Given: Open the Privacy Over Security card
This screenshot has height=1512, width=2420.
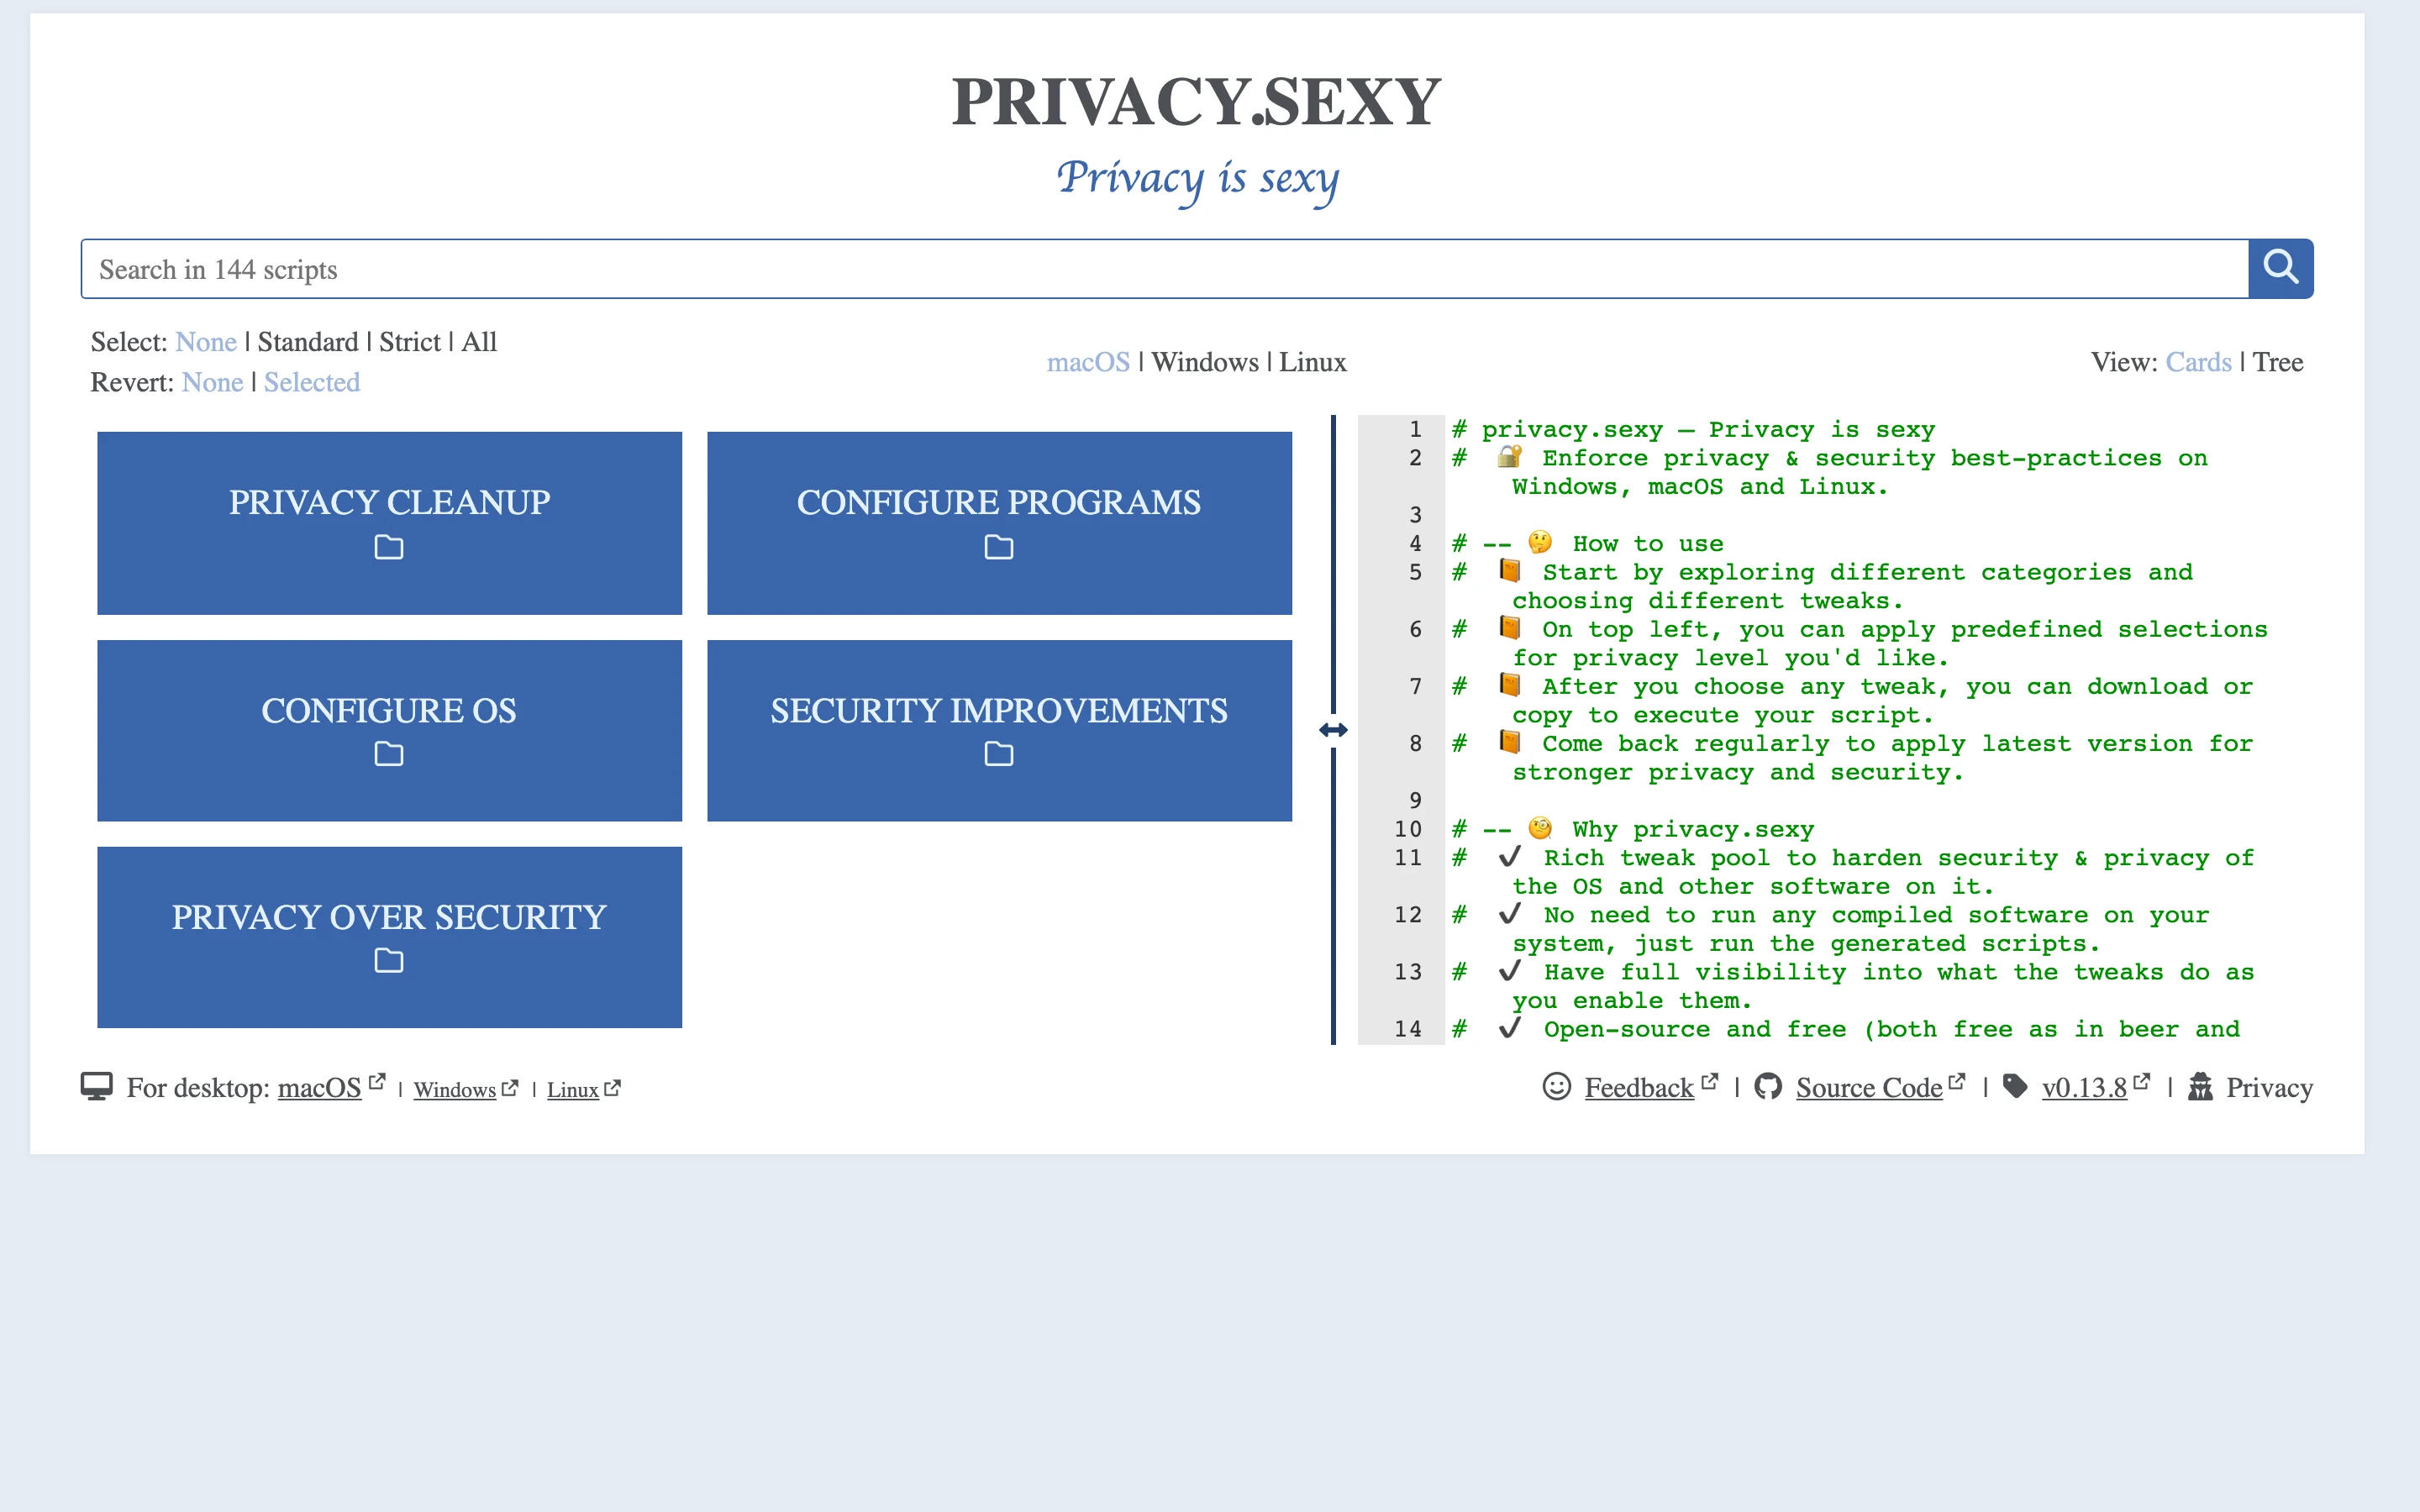Looking at the screenshot, I should point(389,938).
